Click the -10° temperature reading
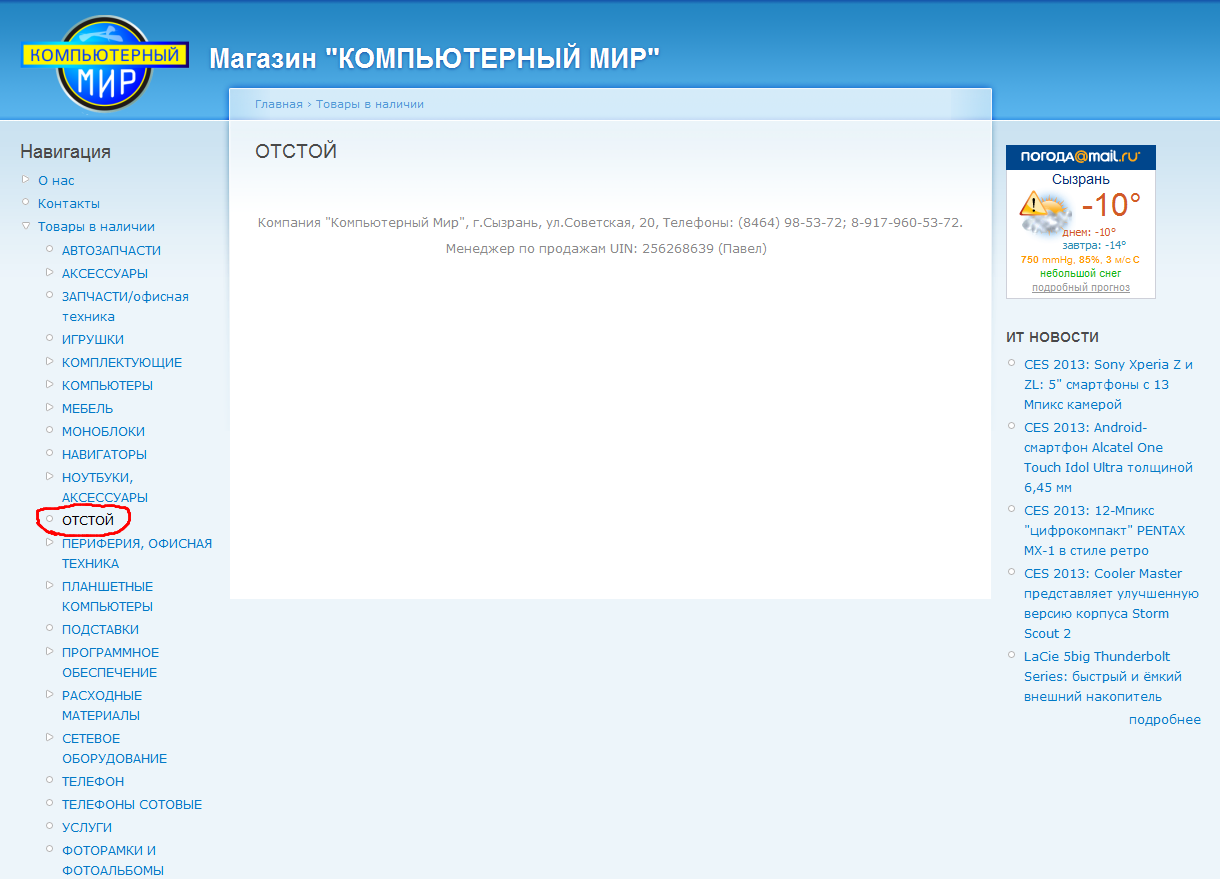 (x=1111, y=205)
